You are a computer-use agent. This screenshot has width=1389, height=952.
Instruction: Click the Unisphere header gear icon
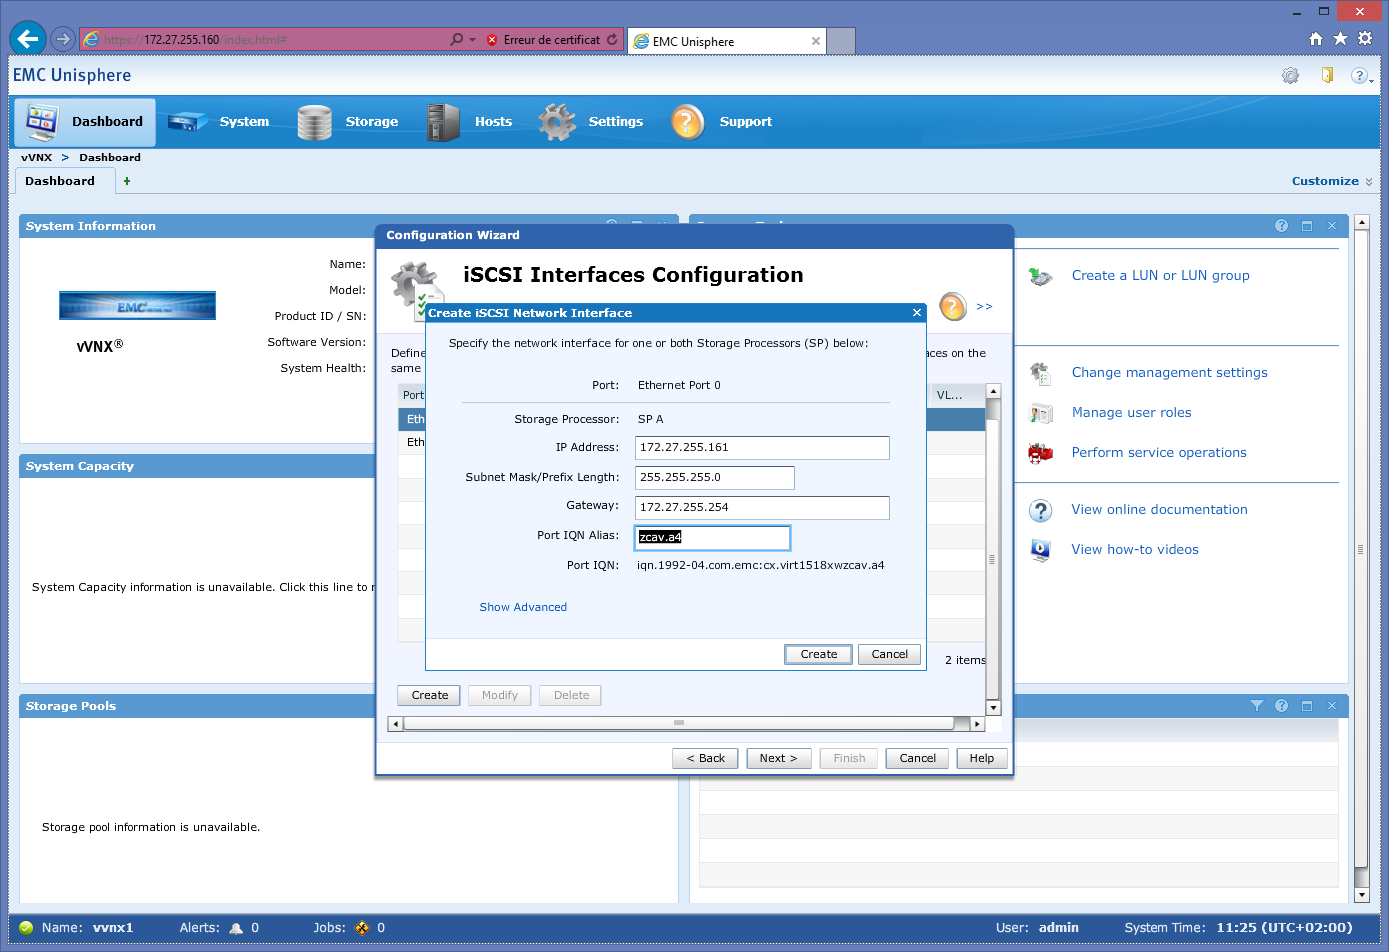click(x=1291, y=75)
